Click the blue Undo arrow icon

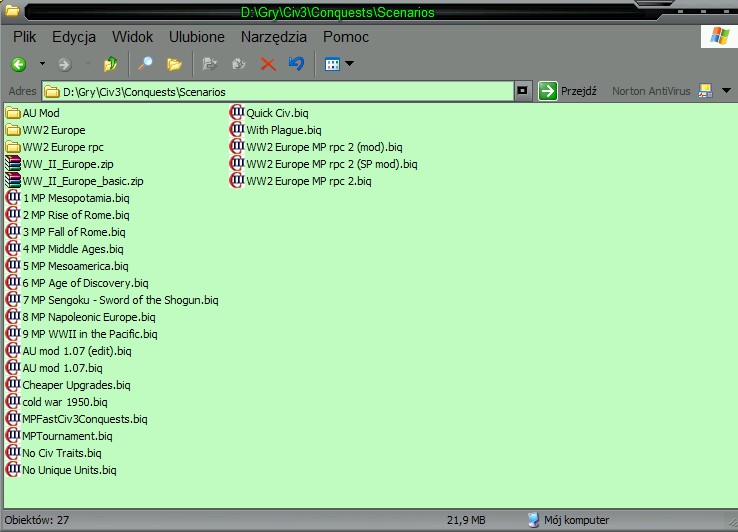tap(296, 64)
